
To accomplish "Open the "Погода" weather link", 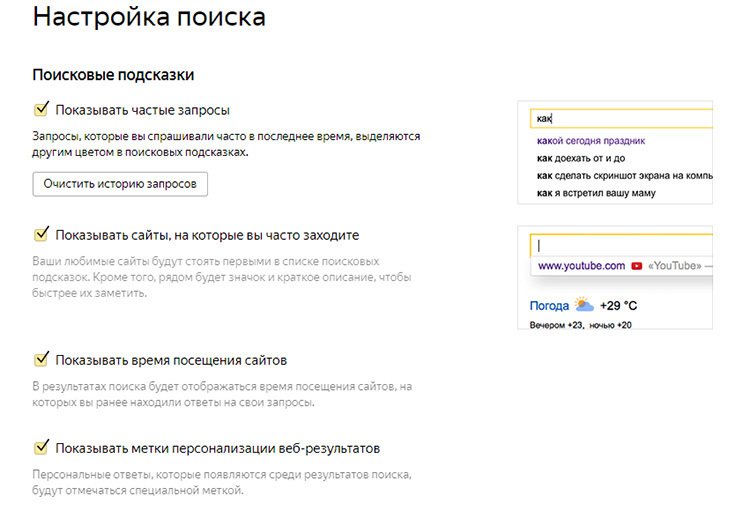I will coord(548,305).
